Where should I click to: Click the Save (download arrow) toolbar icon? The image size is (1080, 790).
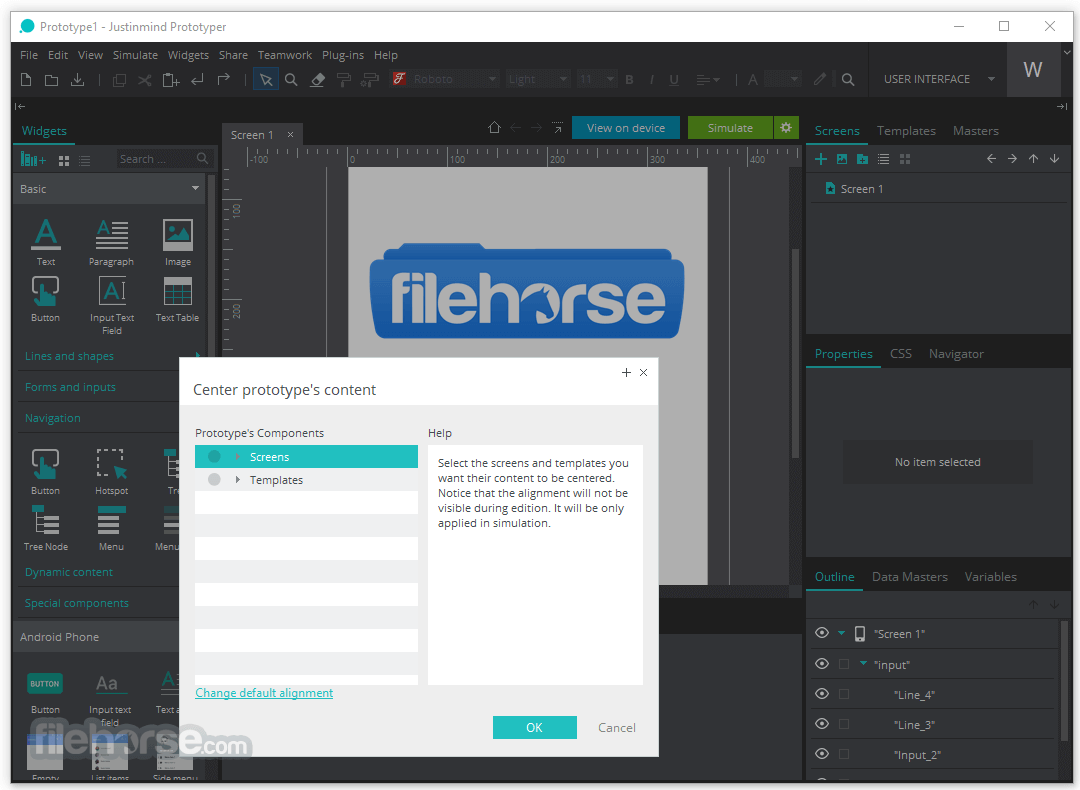tap(78, 80)
